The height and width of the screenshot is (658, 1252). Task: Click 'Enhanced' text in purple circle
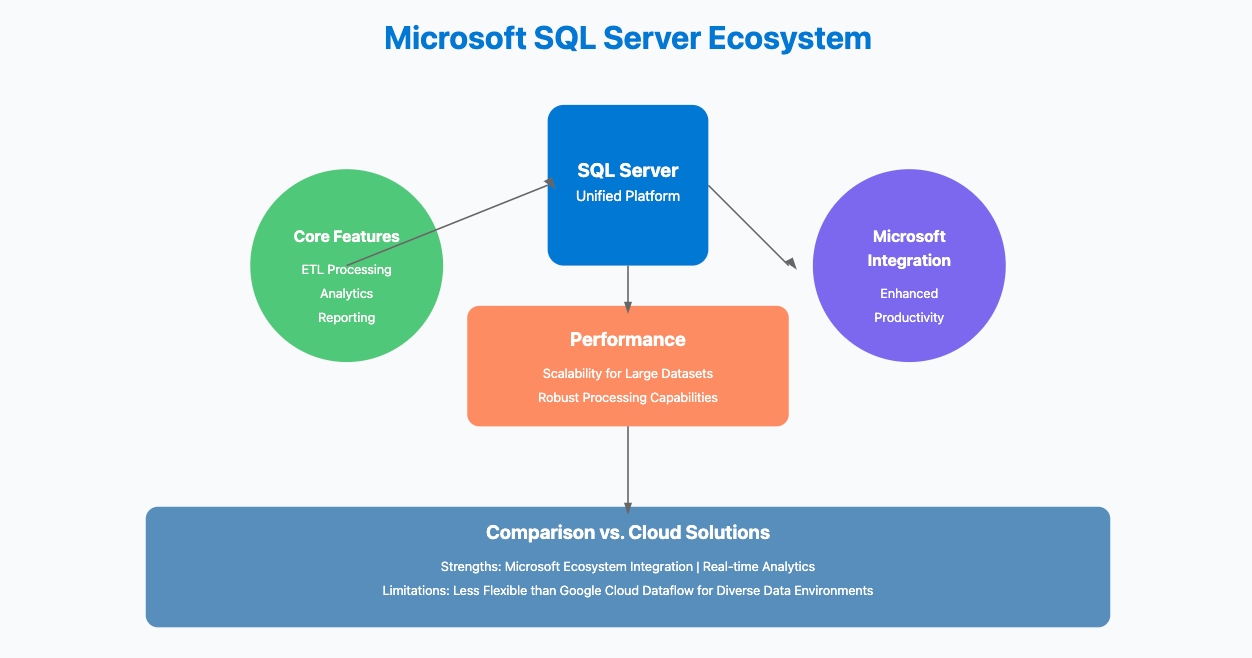pos(909,294)
